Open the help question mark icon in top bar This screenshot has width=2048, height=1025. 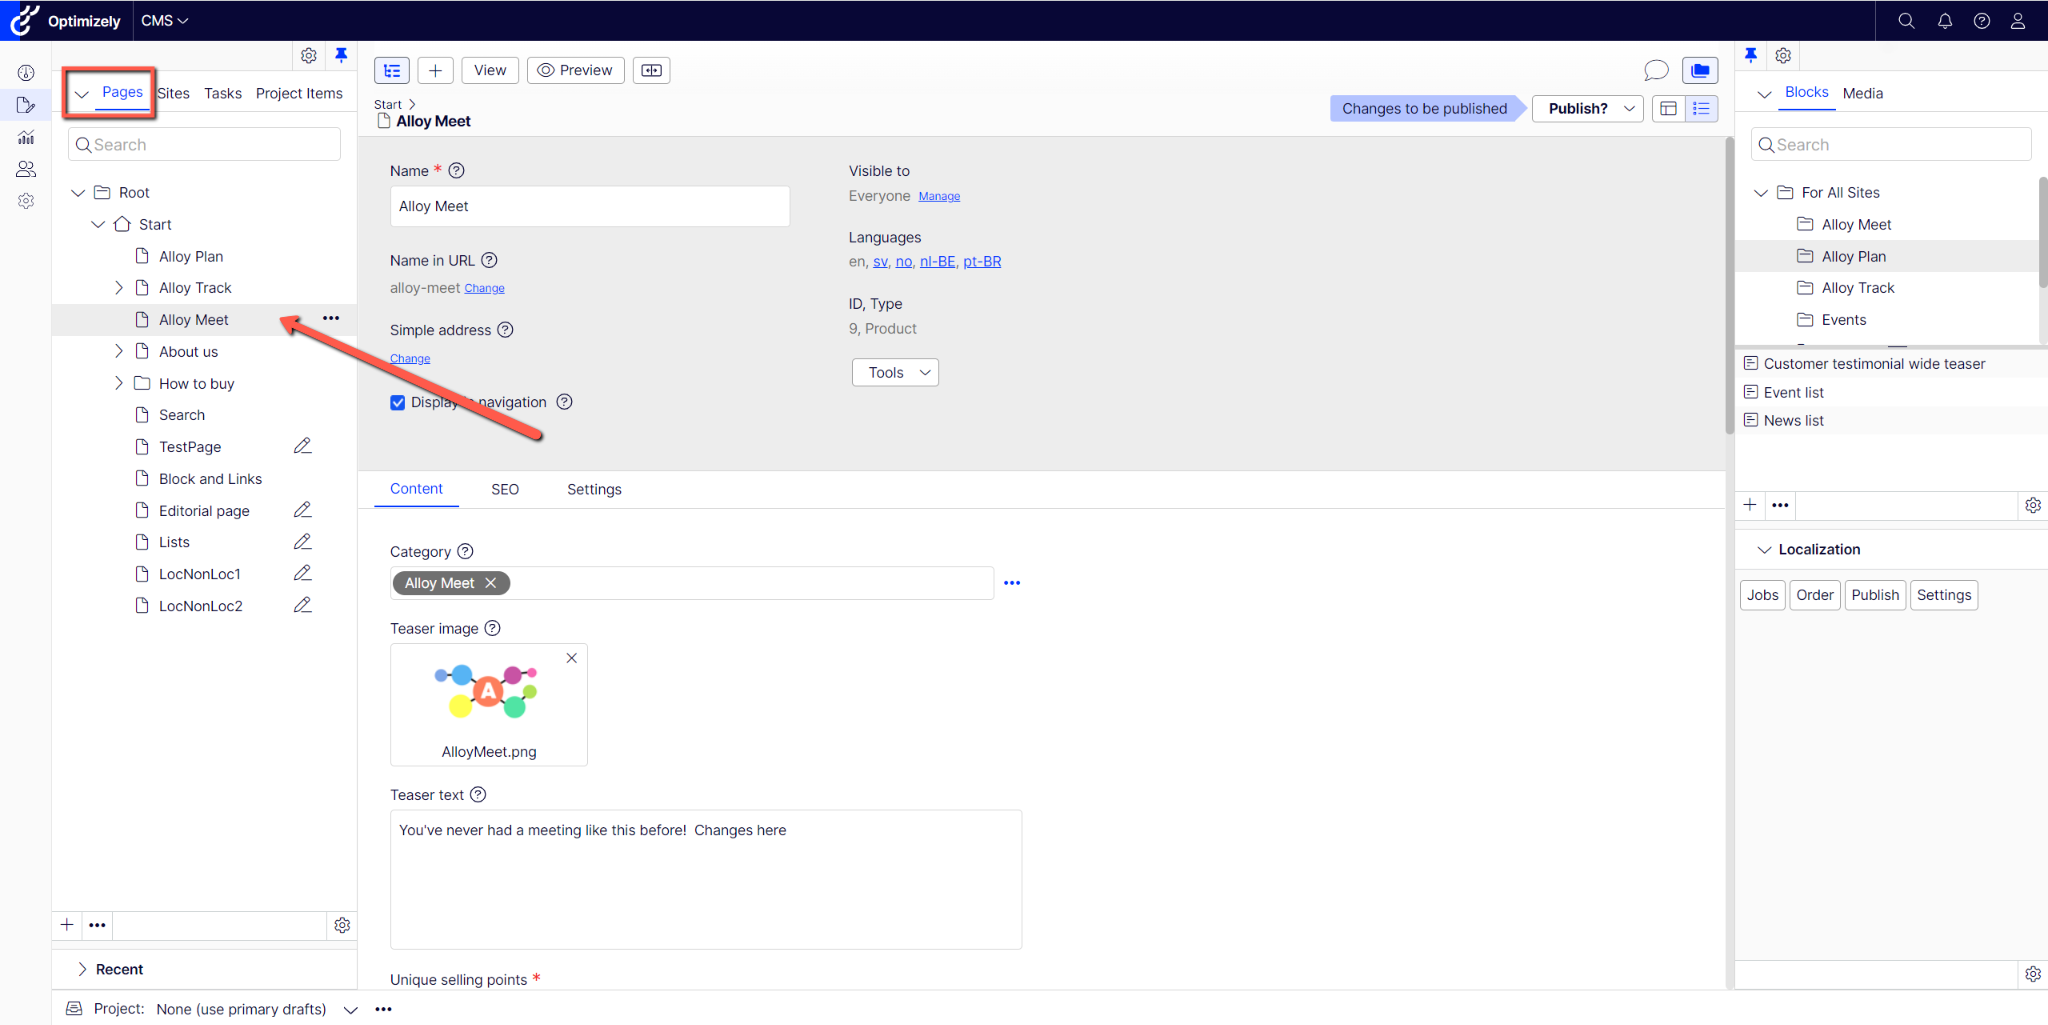coord(1982,21)
